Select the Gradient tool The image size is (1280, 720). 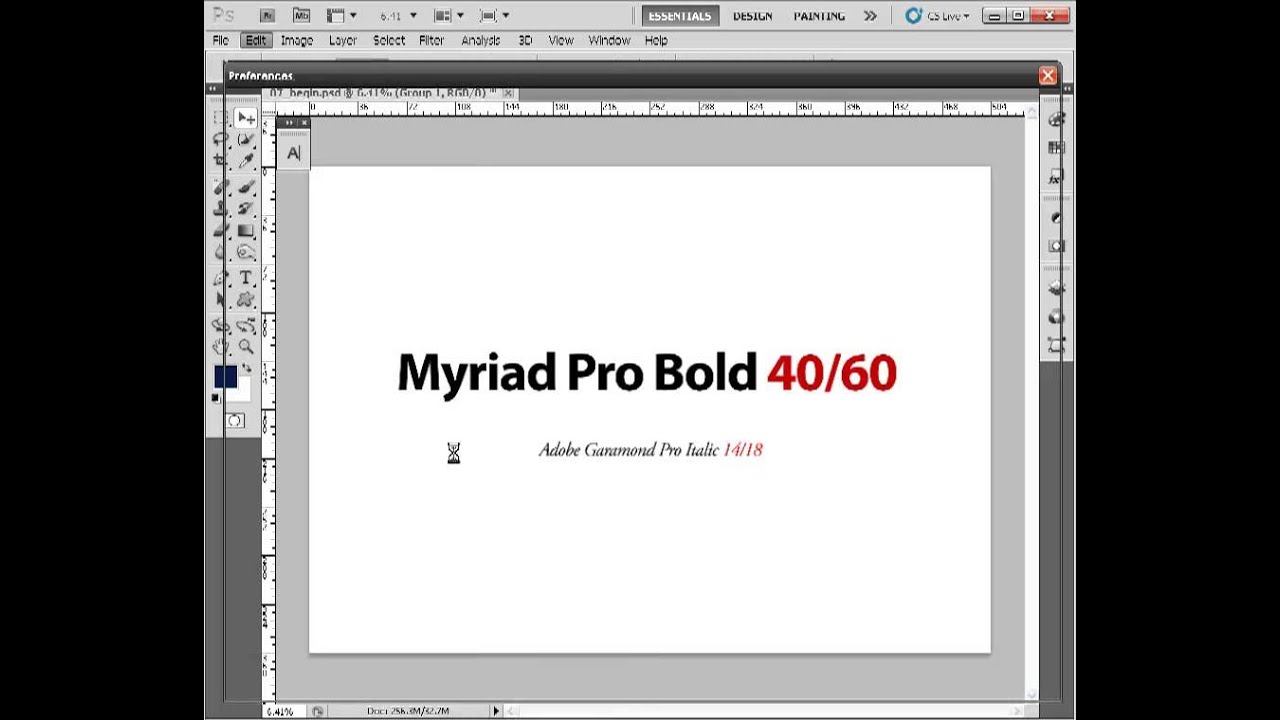tap(245, 231)
